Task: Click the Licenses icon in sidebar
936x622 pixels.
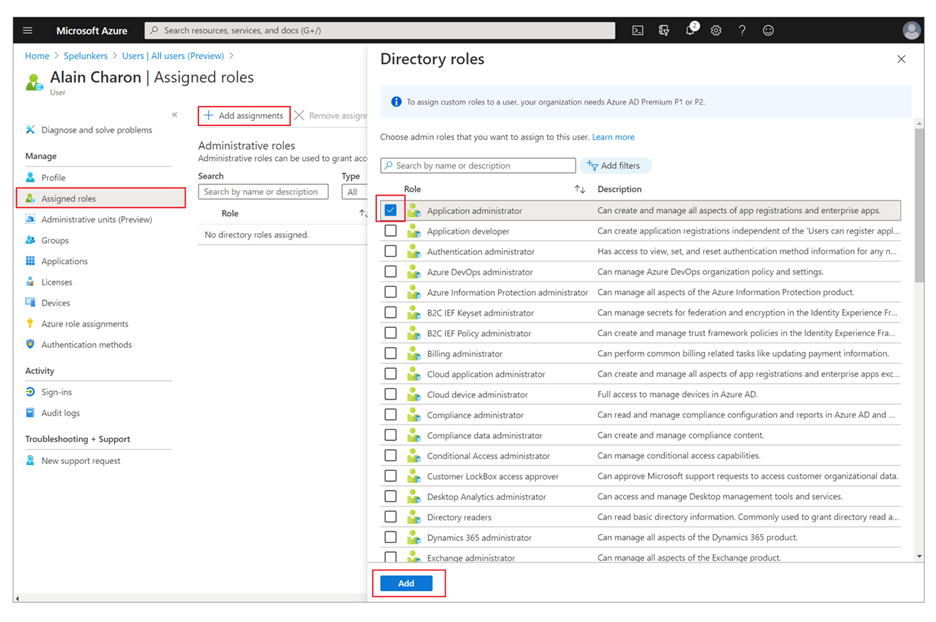Action: tap(30, 282)
